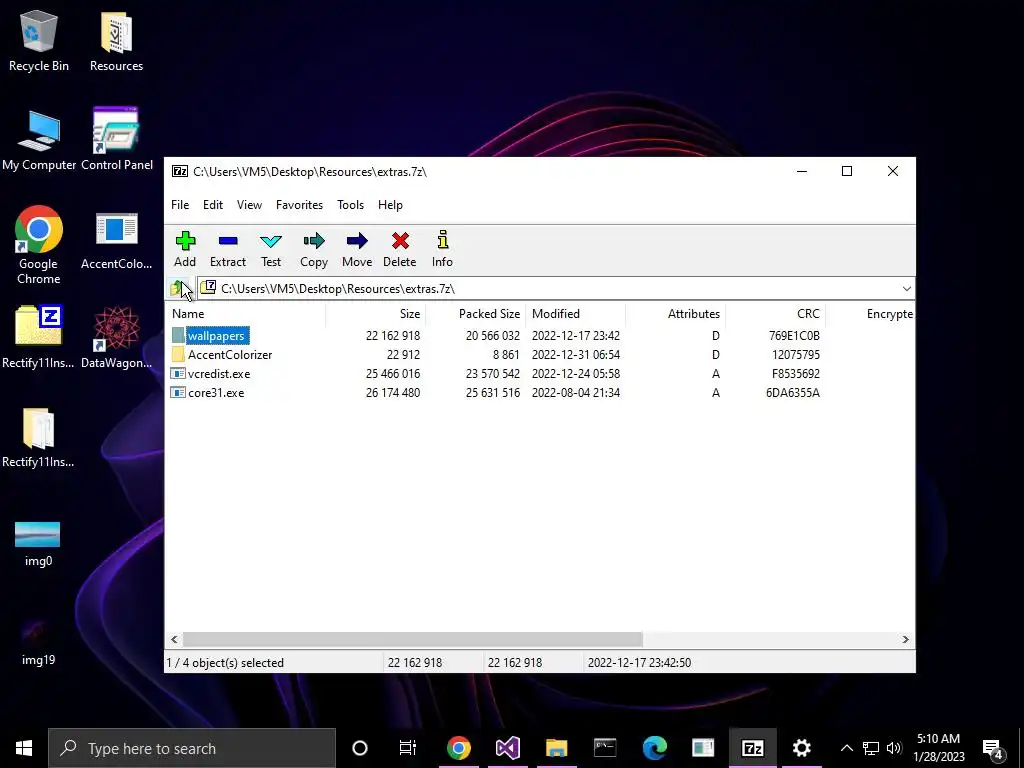Expand the address bar path dropdown

click(906, 289)
